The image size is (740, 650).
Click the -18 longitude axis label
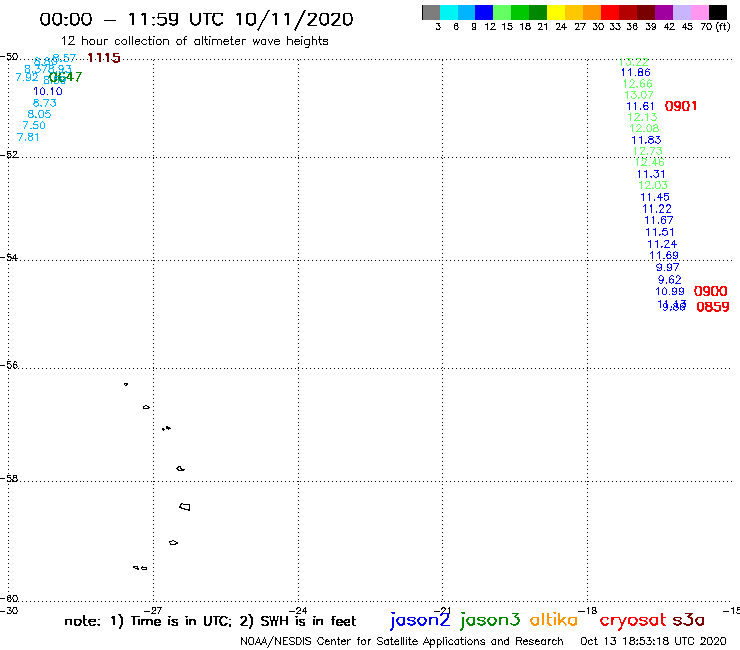[588, 610]
